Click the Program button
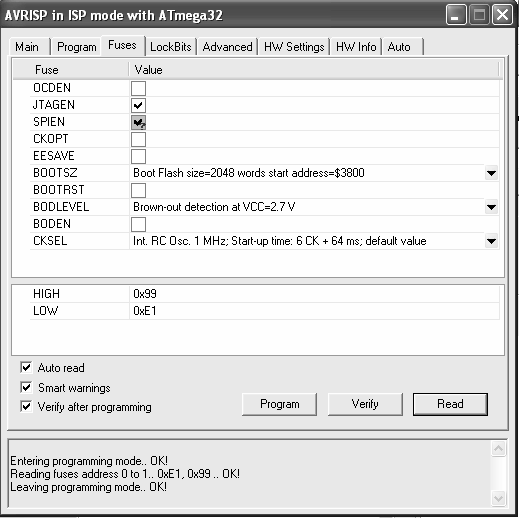 (279, 404)
